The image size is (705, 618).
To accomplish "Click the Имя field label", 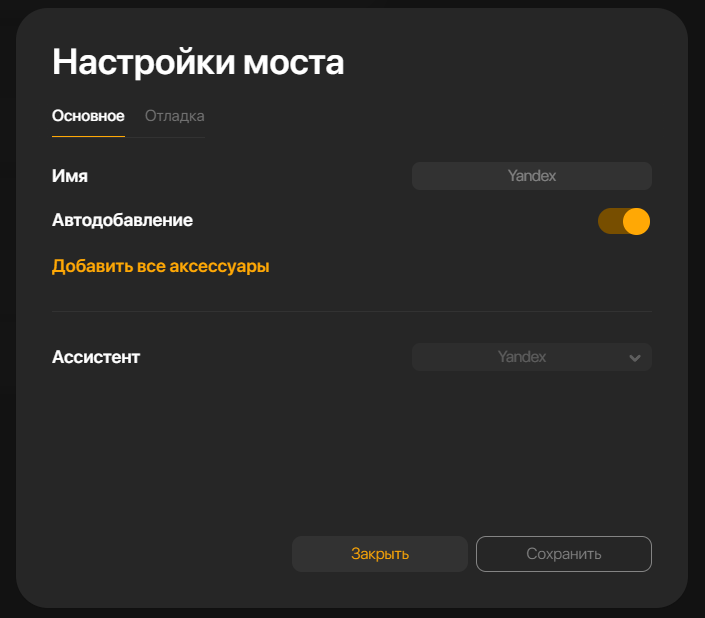I will tap(70, 176).
